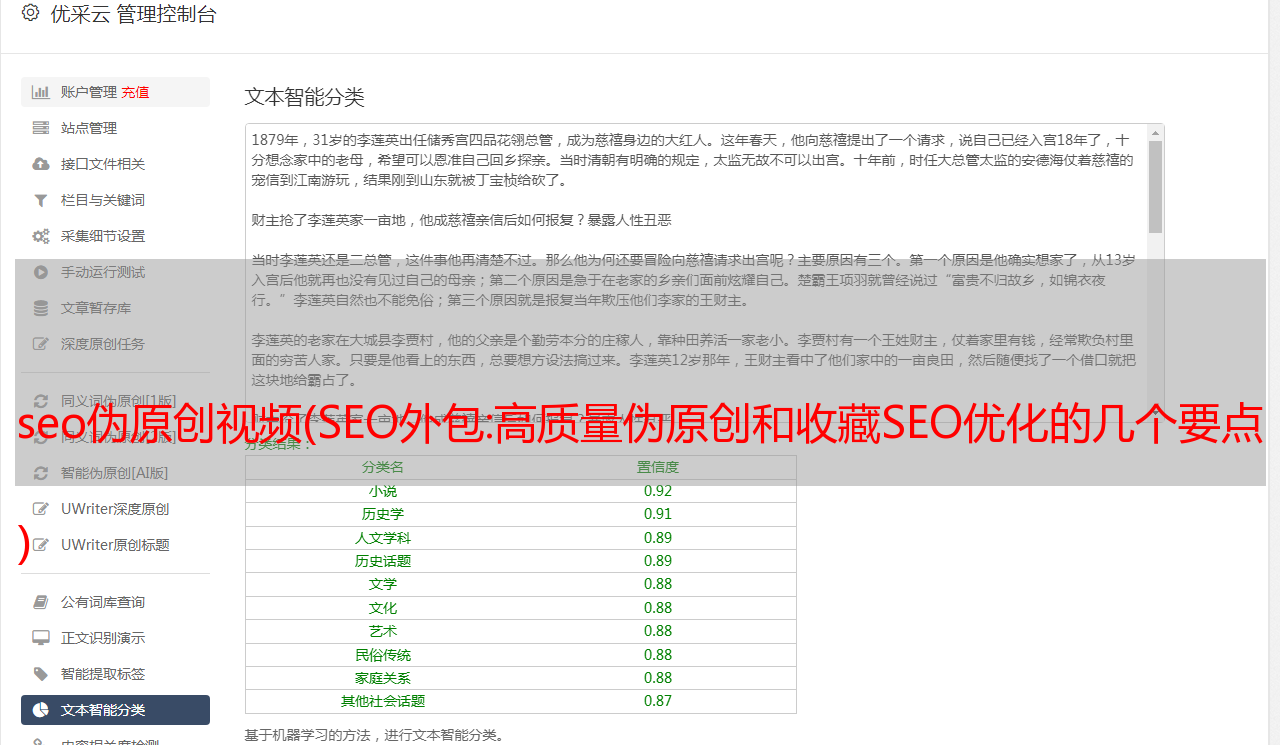The image size is (1280, 745).
Task: Go to 文本智能分类 sidebar entry
Action: 103,710
